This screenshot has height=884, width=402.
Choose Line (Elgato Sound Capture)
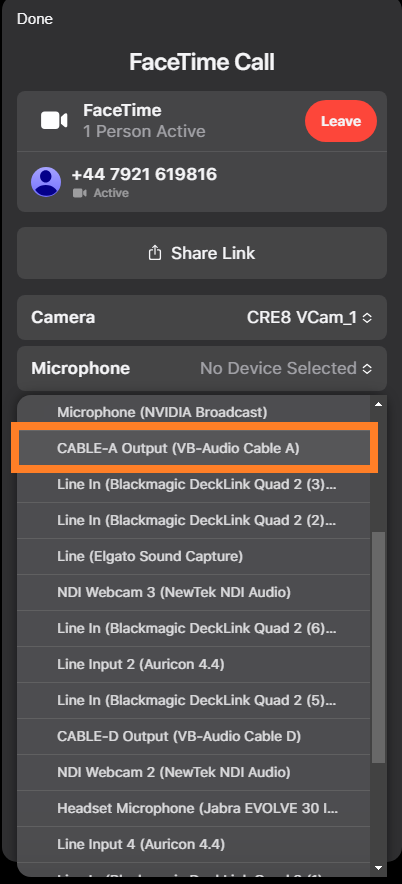(194, 556)
